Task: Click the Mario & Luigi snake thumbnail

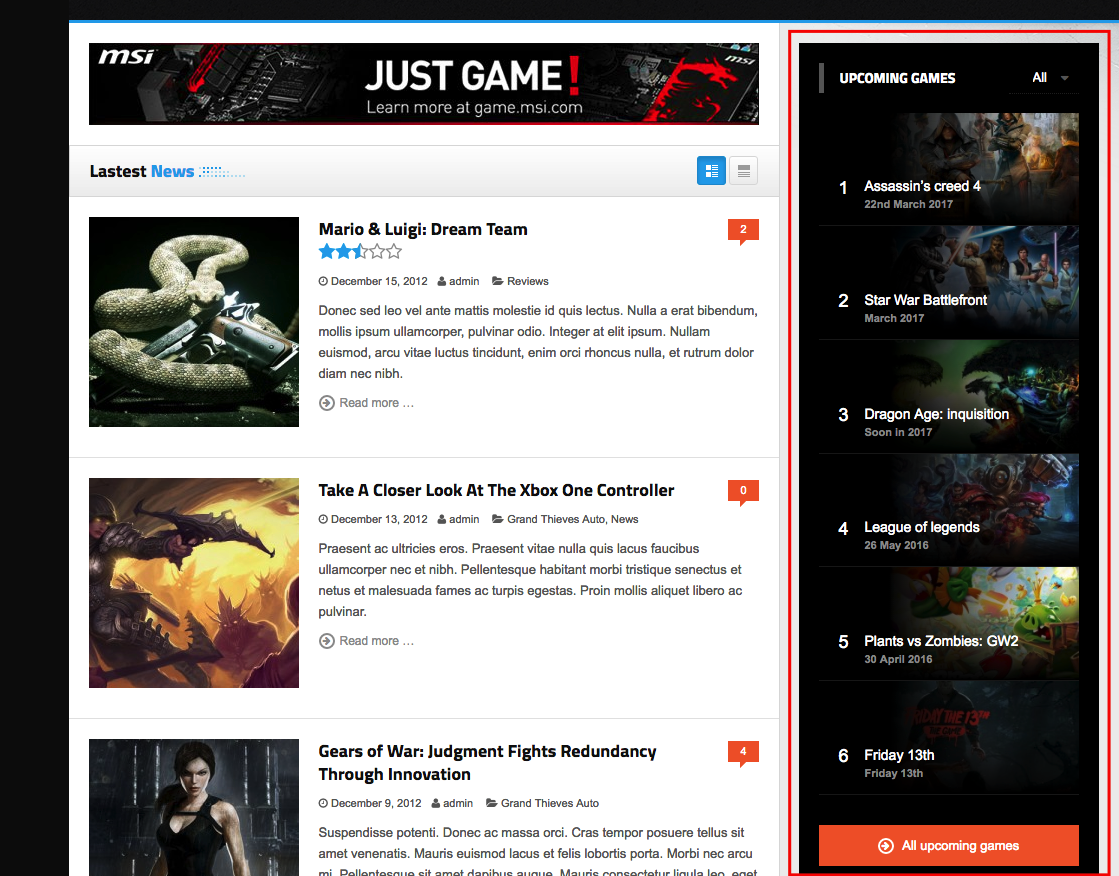Action: pyautogui.click(x=194, y=322)
